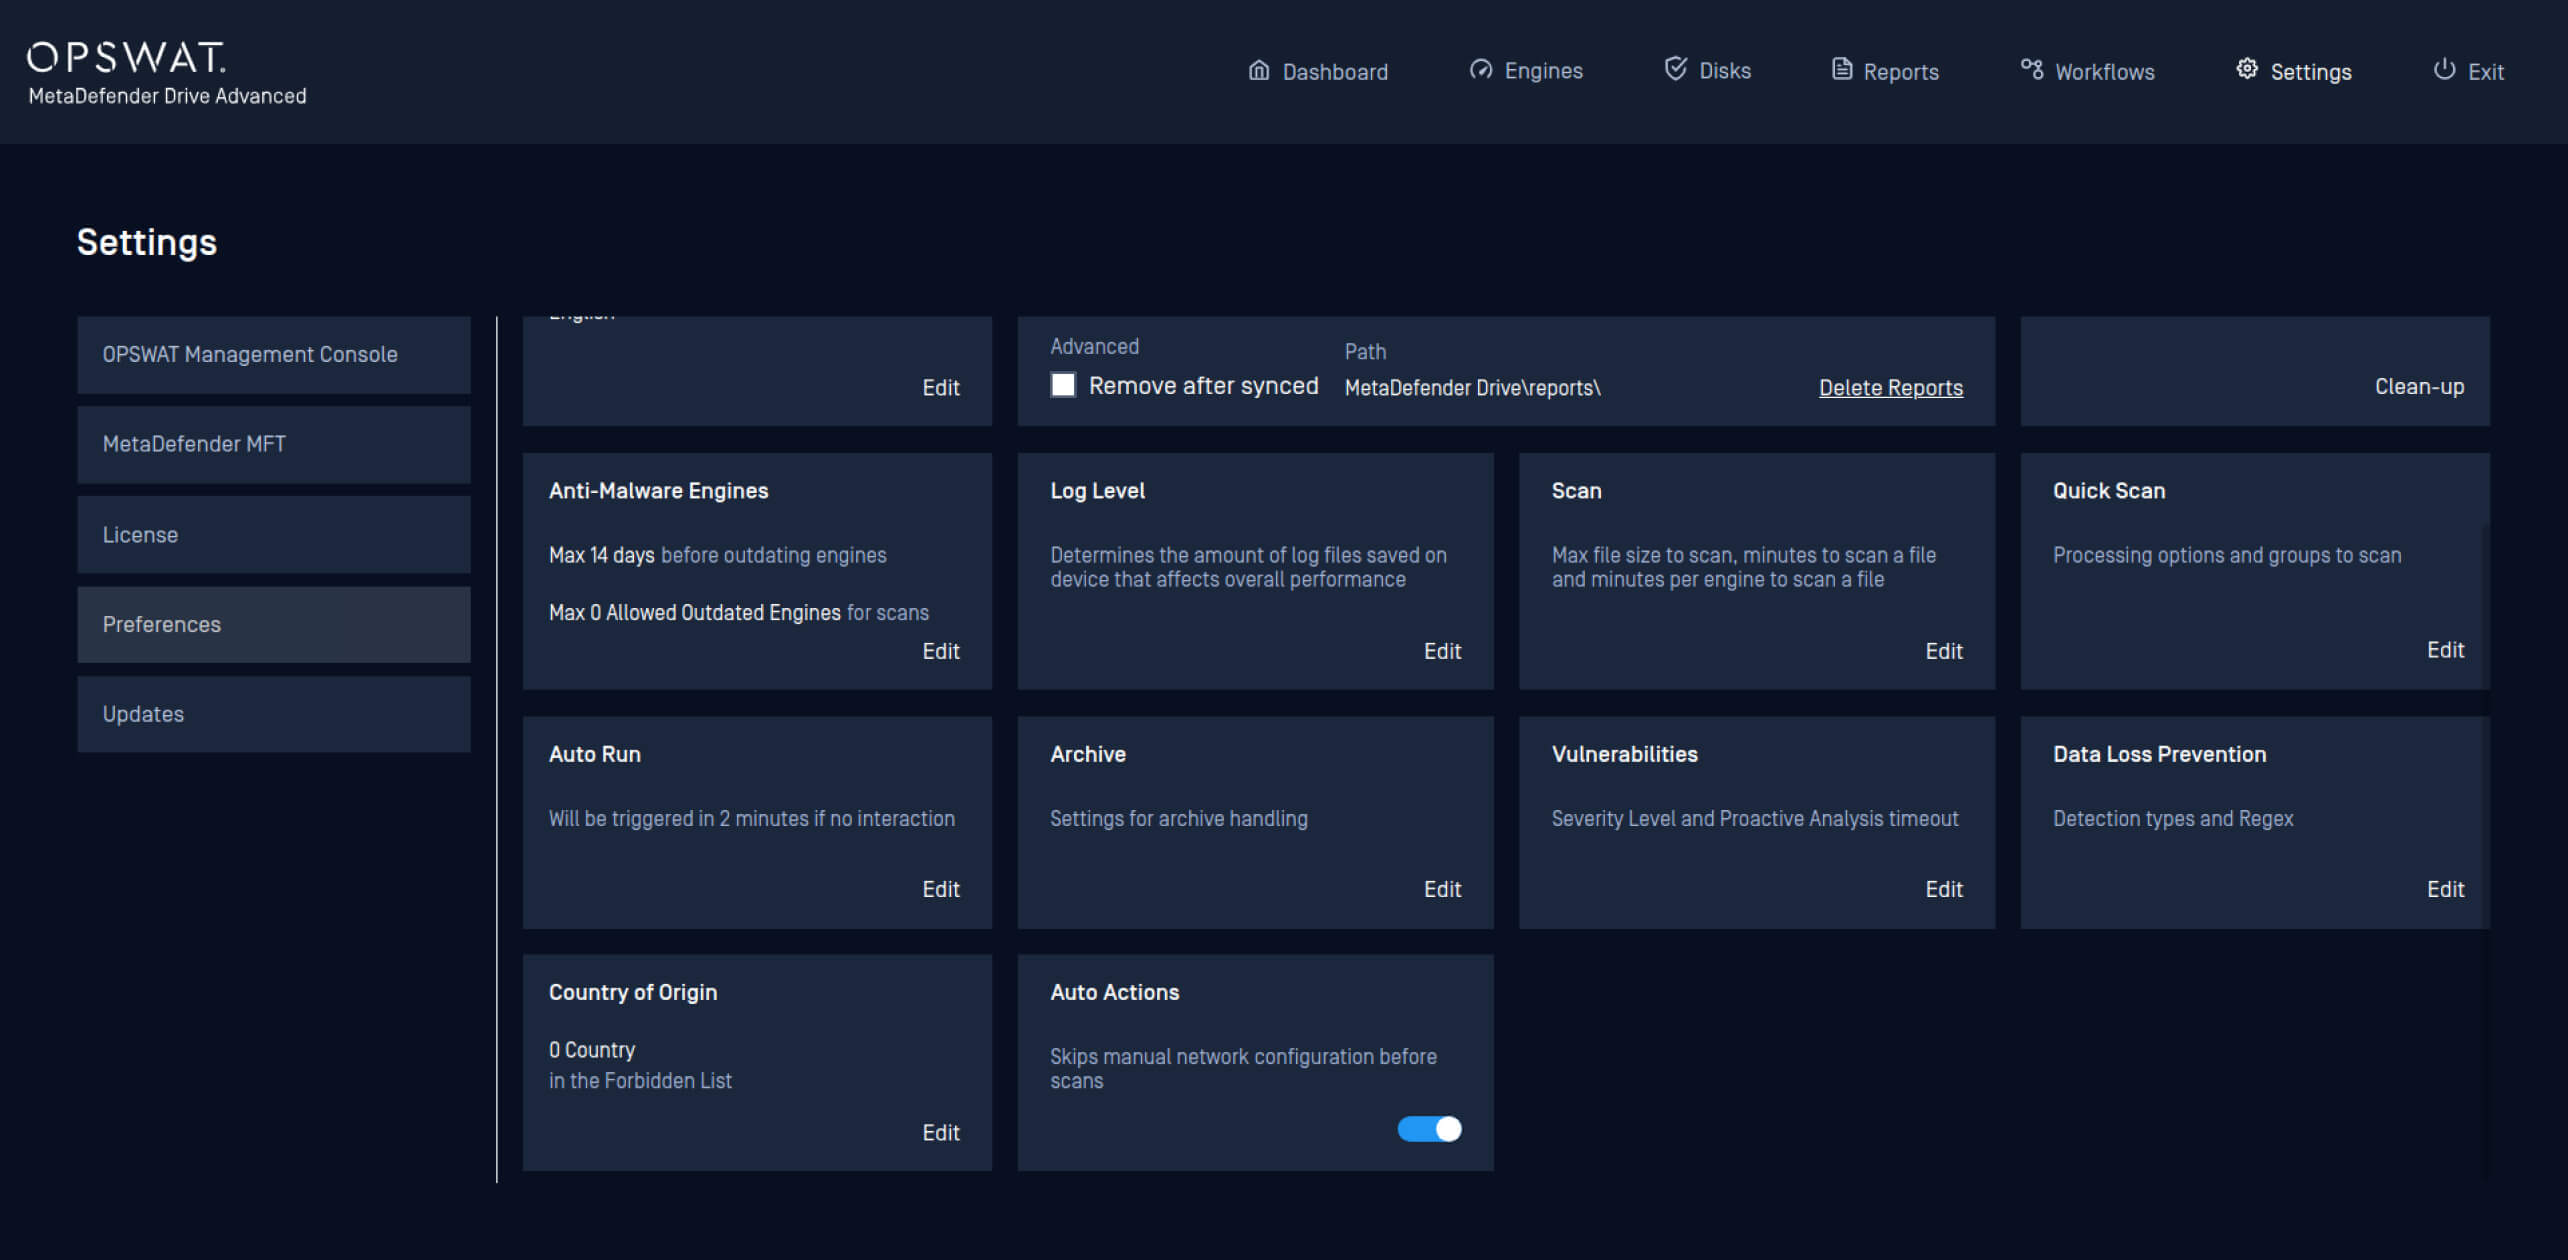The image size is (2568, 1260).
Task: Click the Exit power icon
Action: (2444, 69)
